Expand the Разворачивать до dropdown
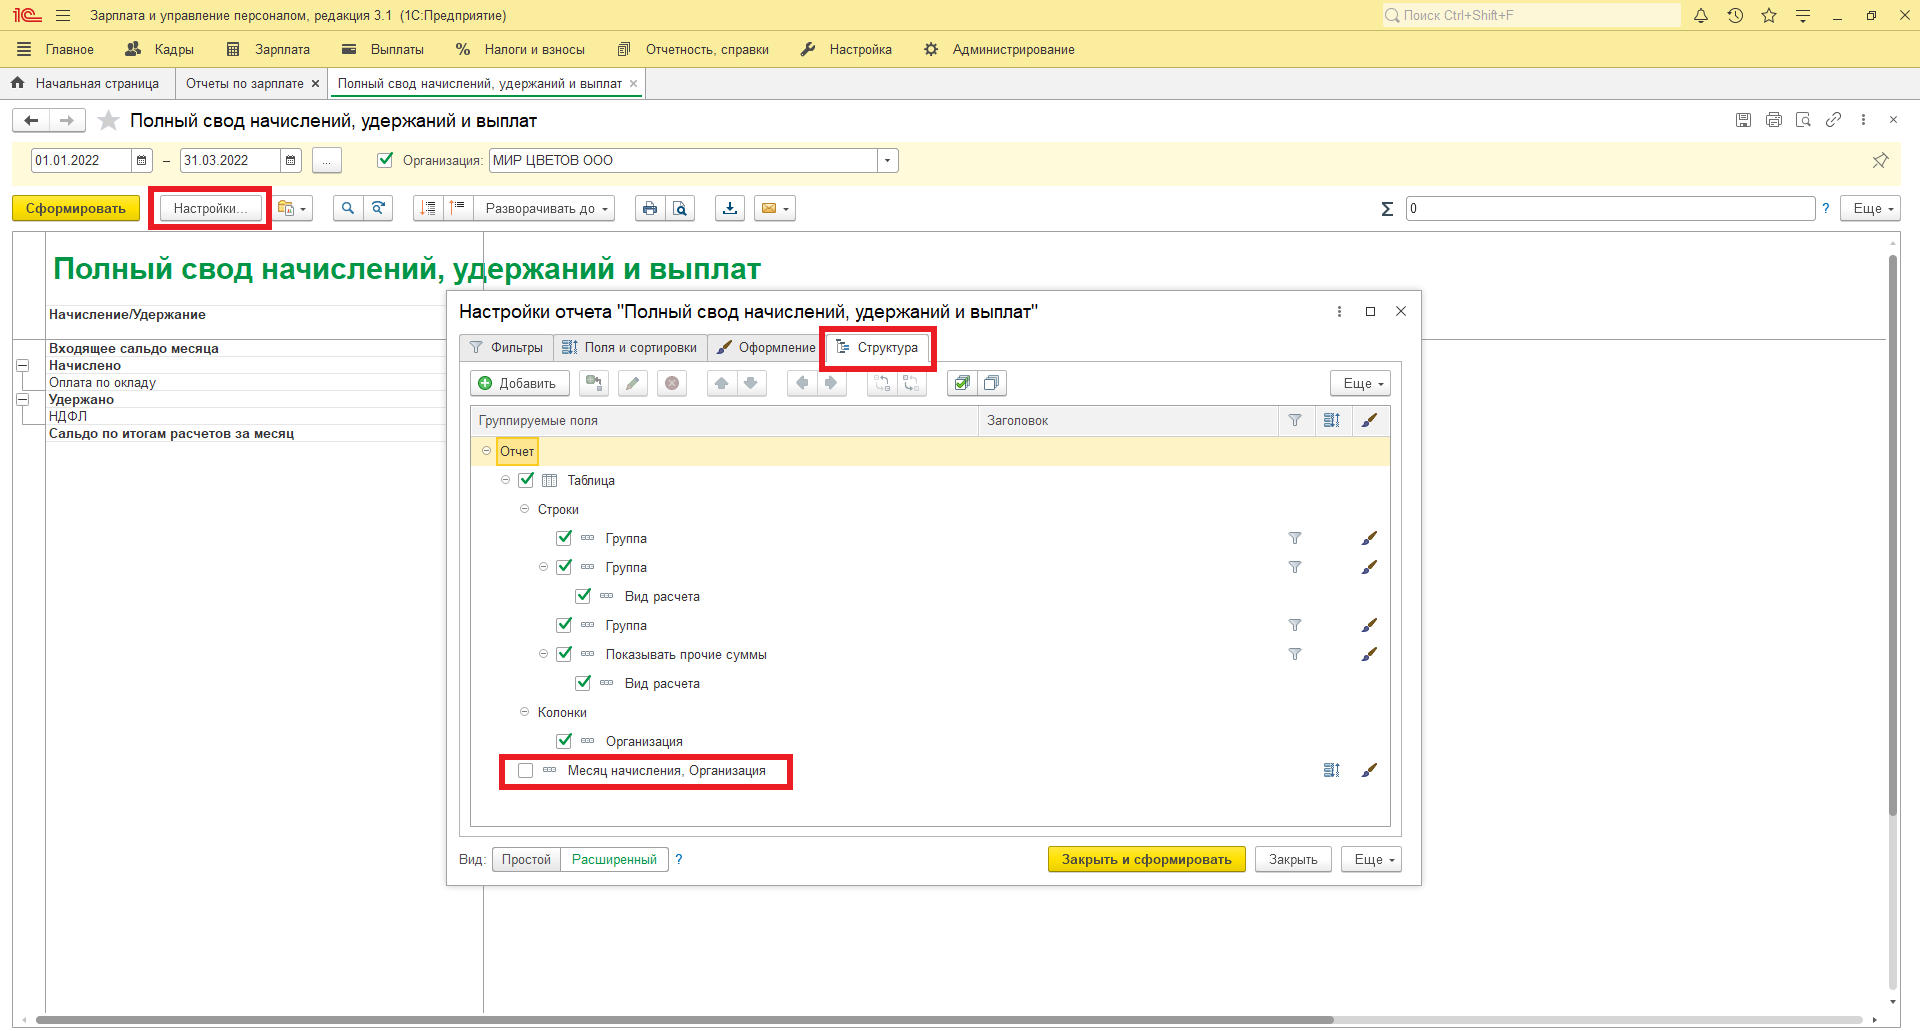The width and height of the screenshot is (1920, 1031). [546, 208]
